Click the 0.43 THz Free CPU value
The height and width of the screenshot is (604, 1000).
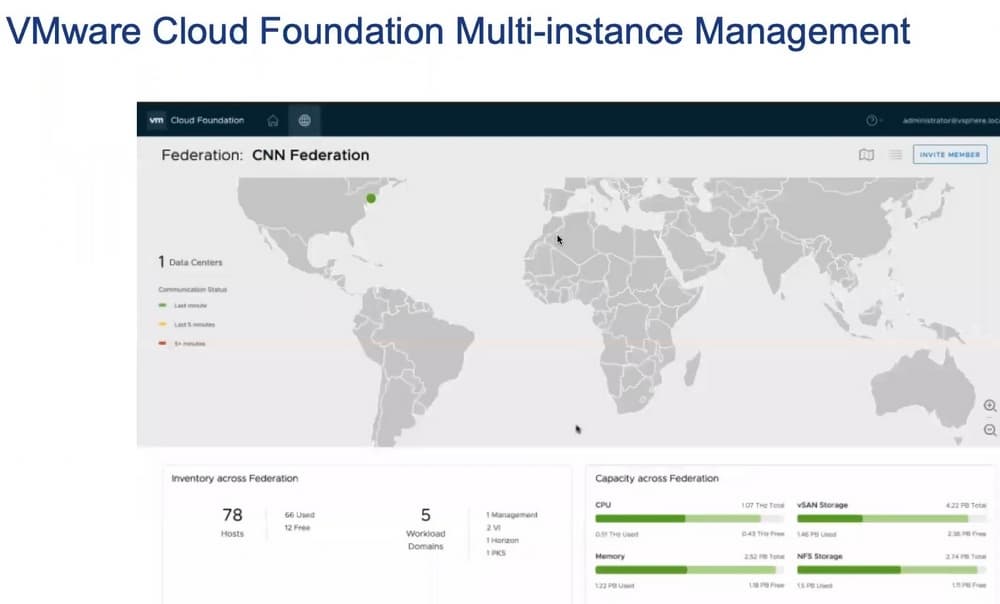click(762, 534)
